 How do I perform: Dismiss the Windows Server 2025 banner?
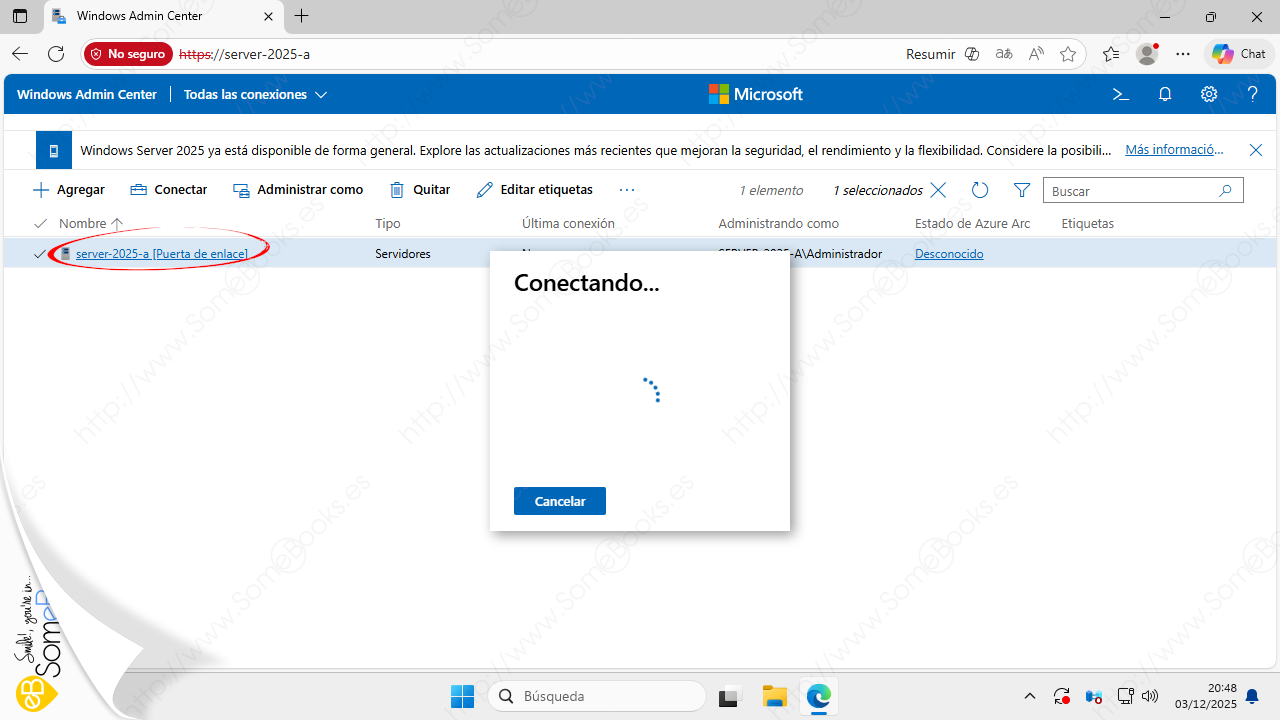point(1256,150)
